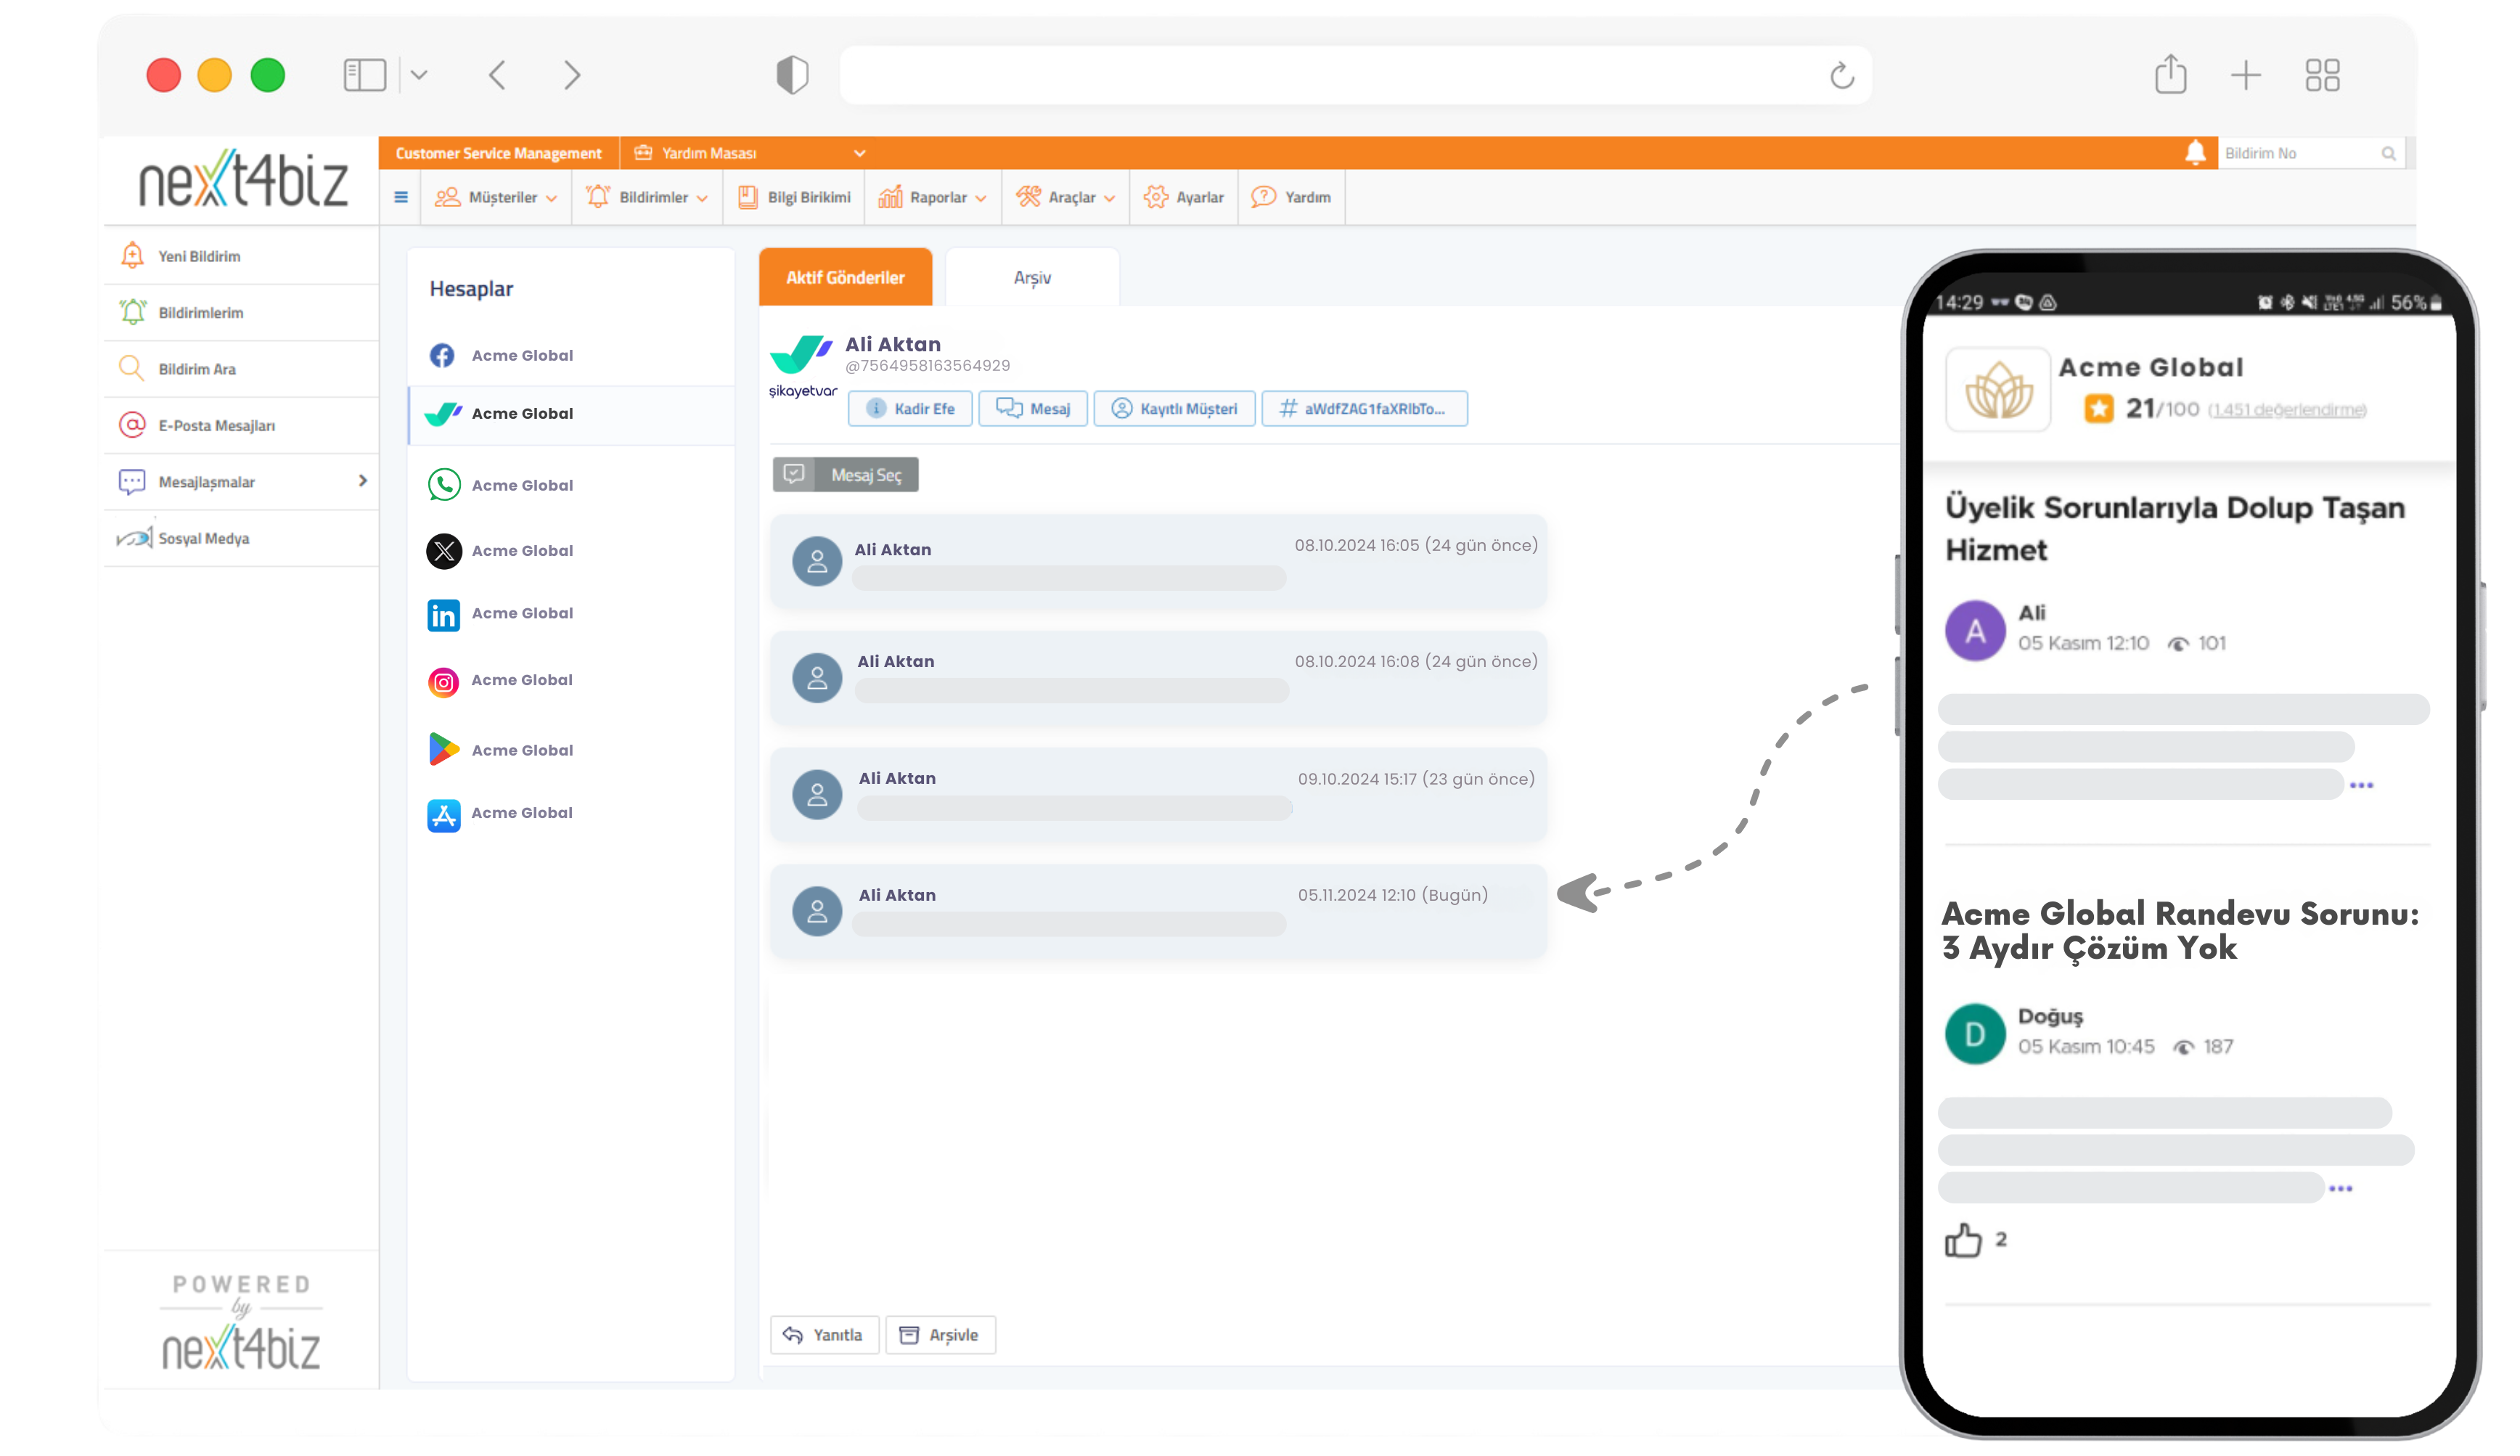Image resolution: width=2520 pixels, height=1456 pixels.
Task: Expand first complaint's ellipsis on phone
Action: pyautogui.click(x=2361, y=785)
